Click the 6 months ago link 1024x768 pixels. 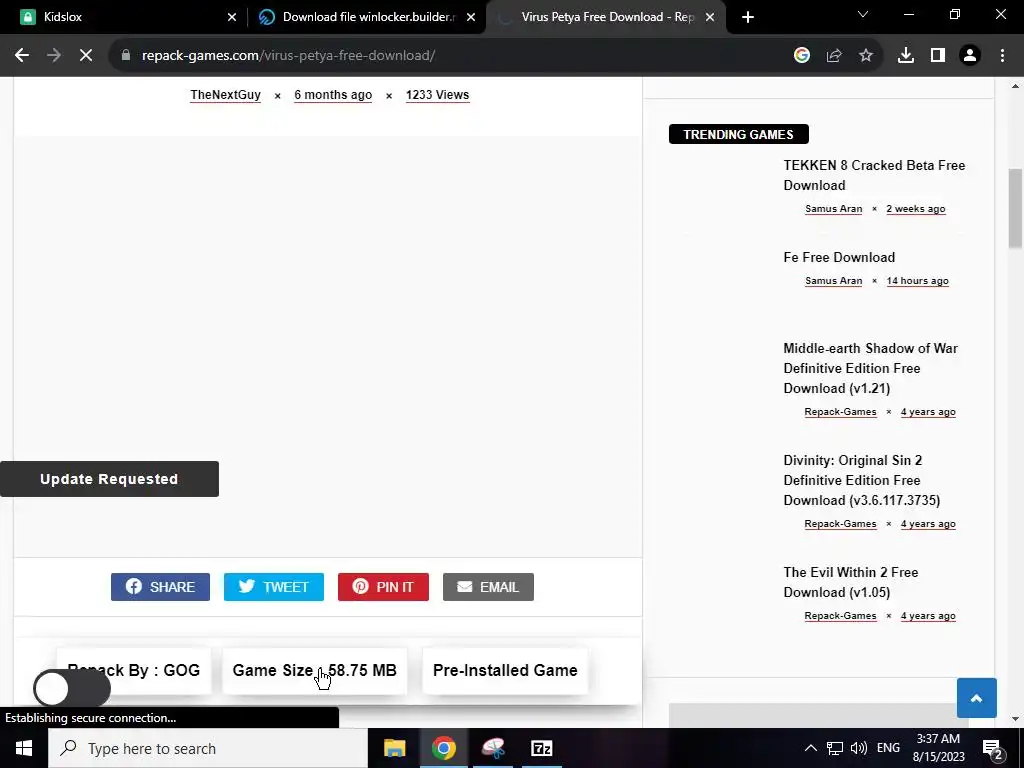333,95
